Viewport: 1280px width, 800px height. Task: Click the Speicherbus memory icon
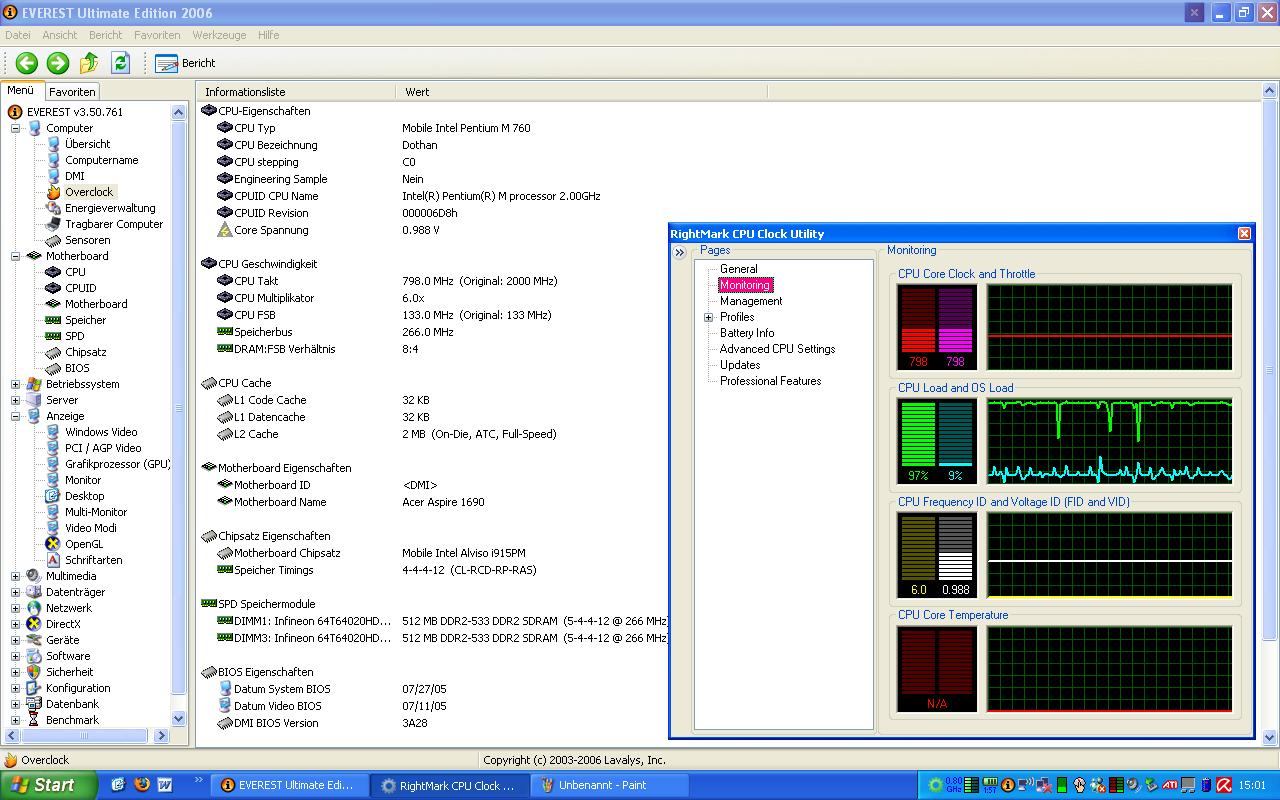[224, 332]
